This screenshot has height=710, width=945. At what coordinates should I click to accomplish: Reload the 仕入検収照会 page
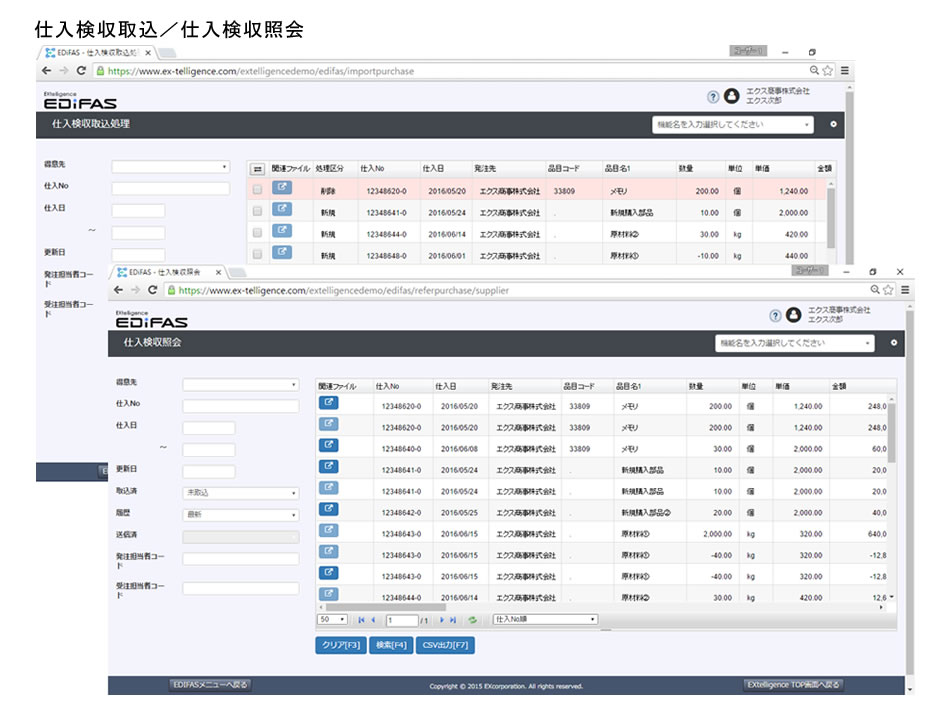click(x=152, y=290)
